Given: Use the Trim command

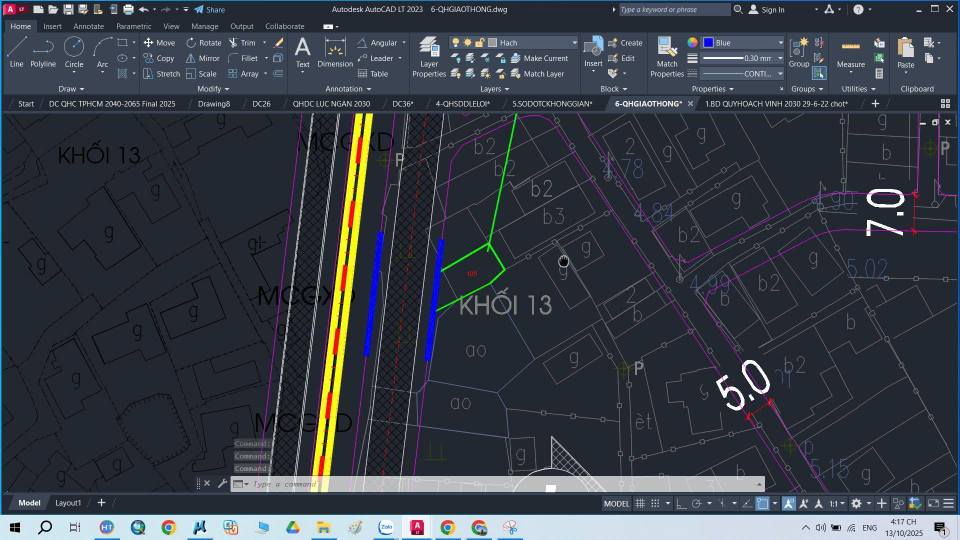Looking at the screenshot, I should (x=242, y=43).
